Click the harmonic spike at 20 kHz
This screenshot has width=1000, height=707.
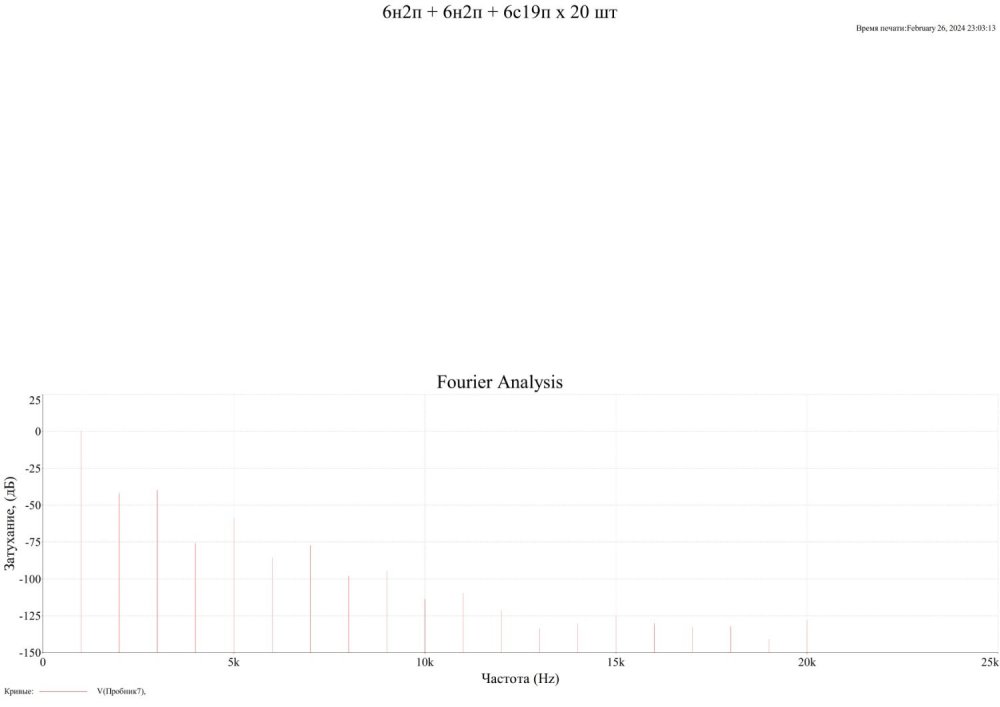tap(807, 636)
